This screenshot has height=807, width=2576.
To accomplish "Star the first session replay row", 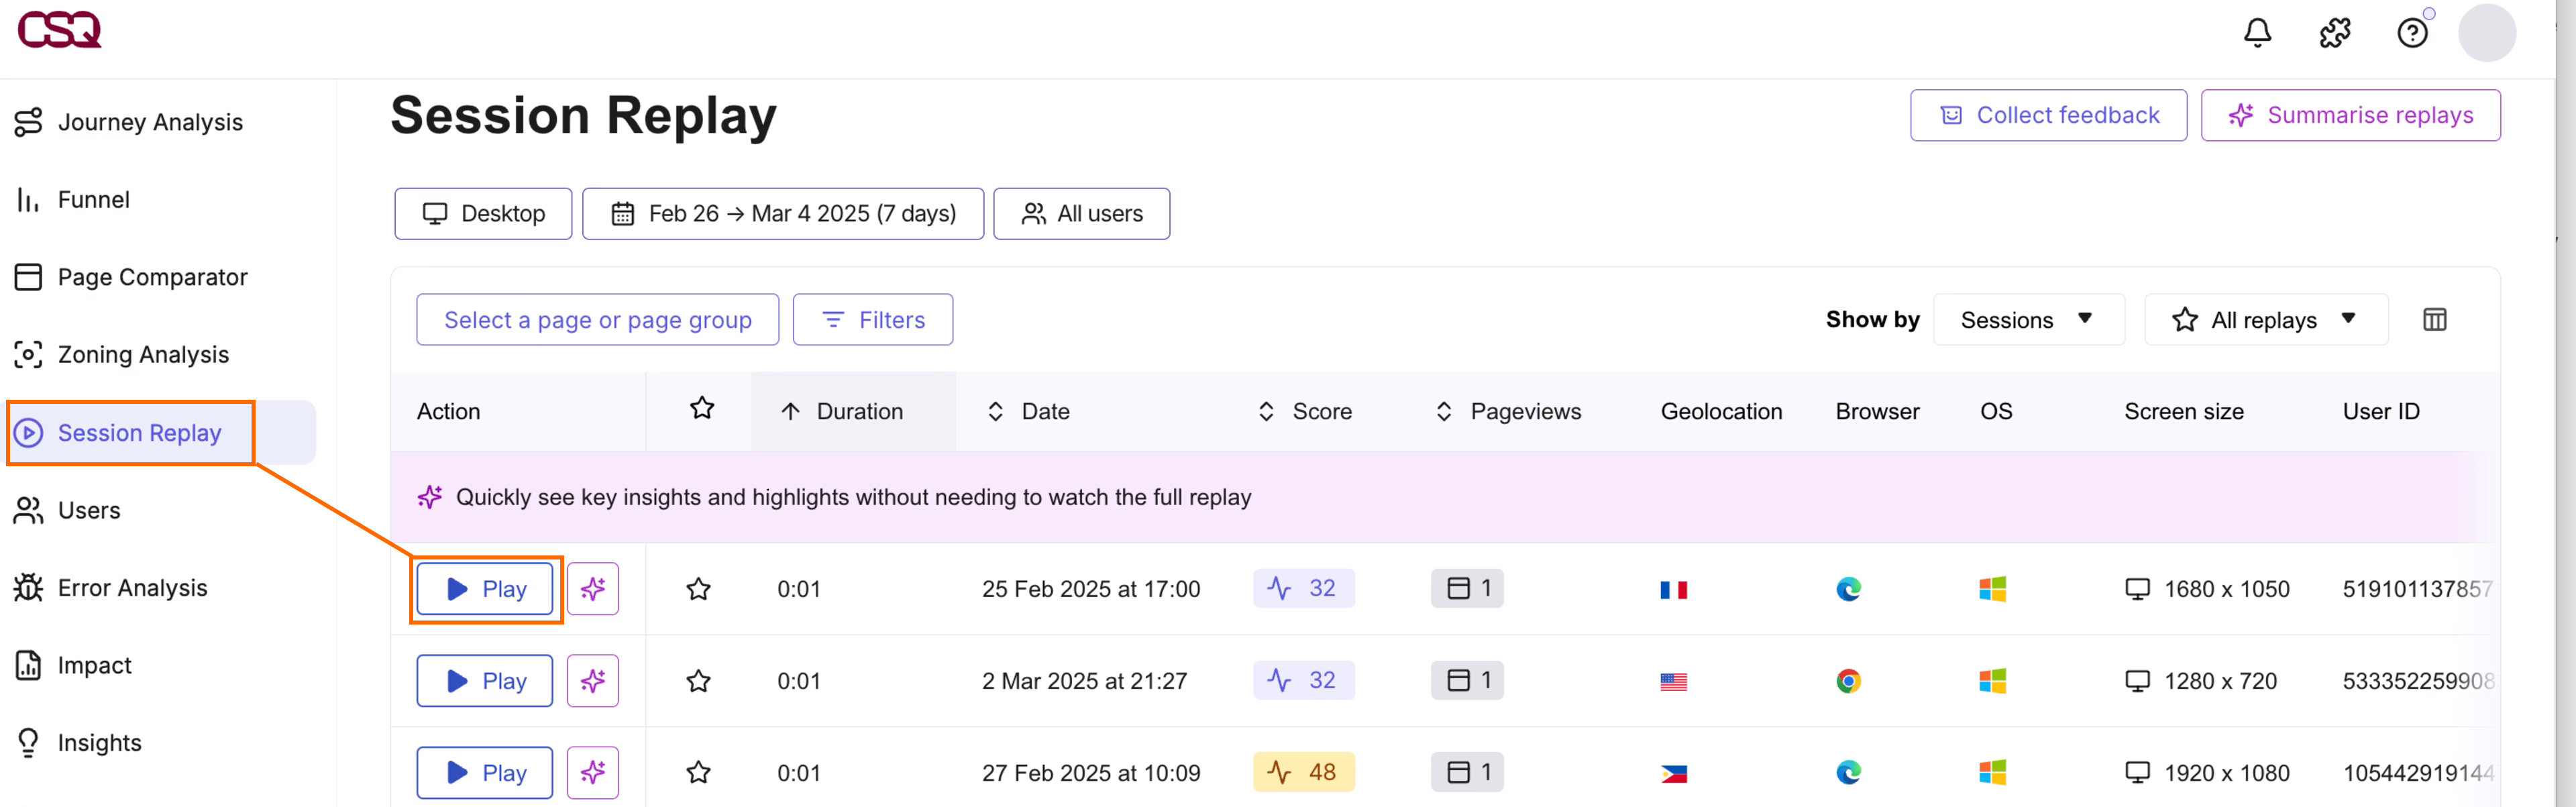I will click(x=698, y=588).
